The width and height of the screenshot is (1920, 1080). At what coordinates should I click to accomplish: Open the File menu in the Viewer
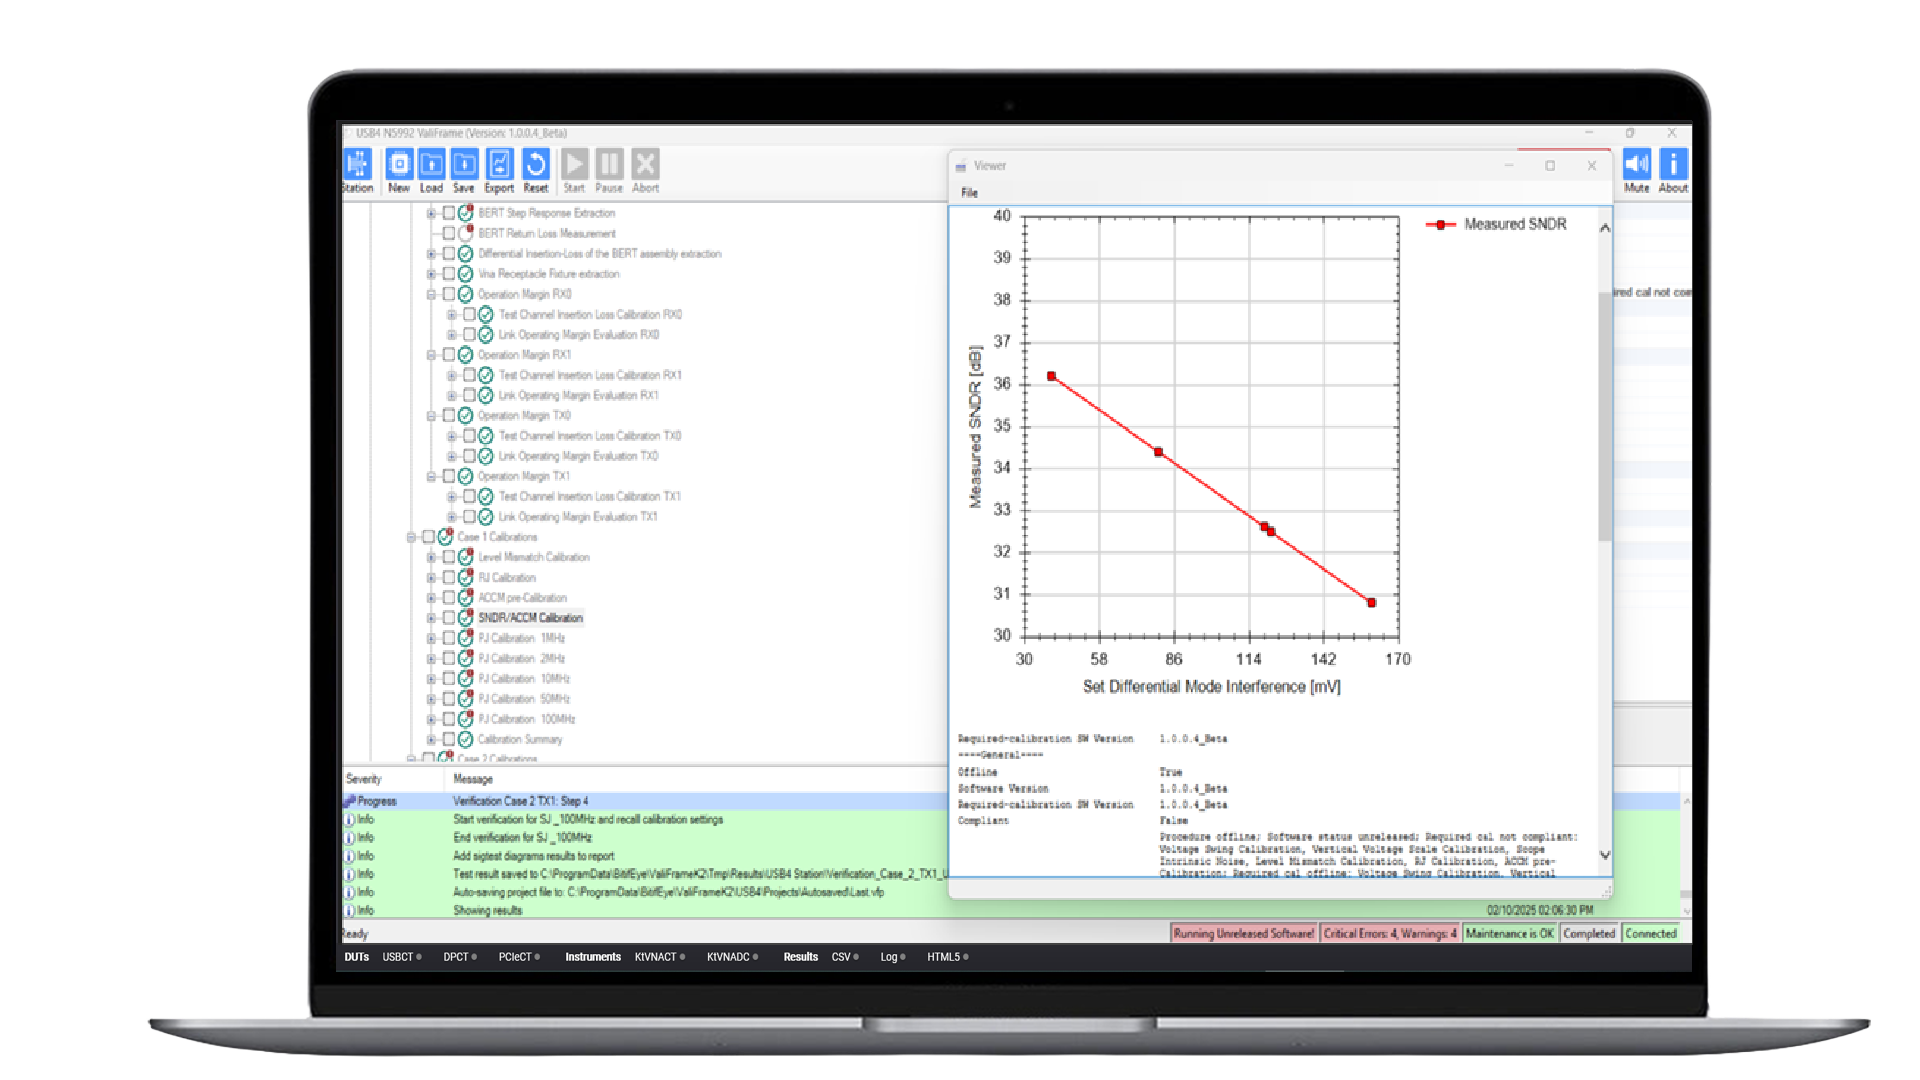tap(968, 193)
